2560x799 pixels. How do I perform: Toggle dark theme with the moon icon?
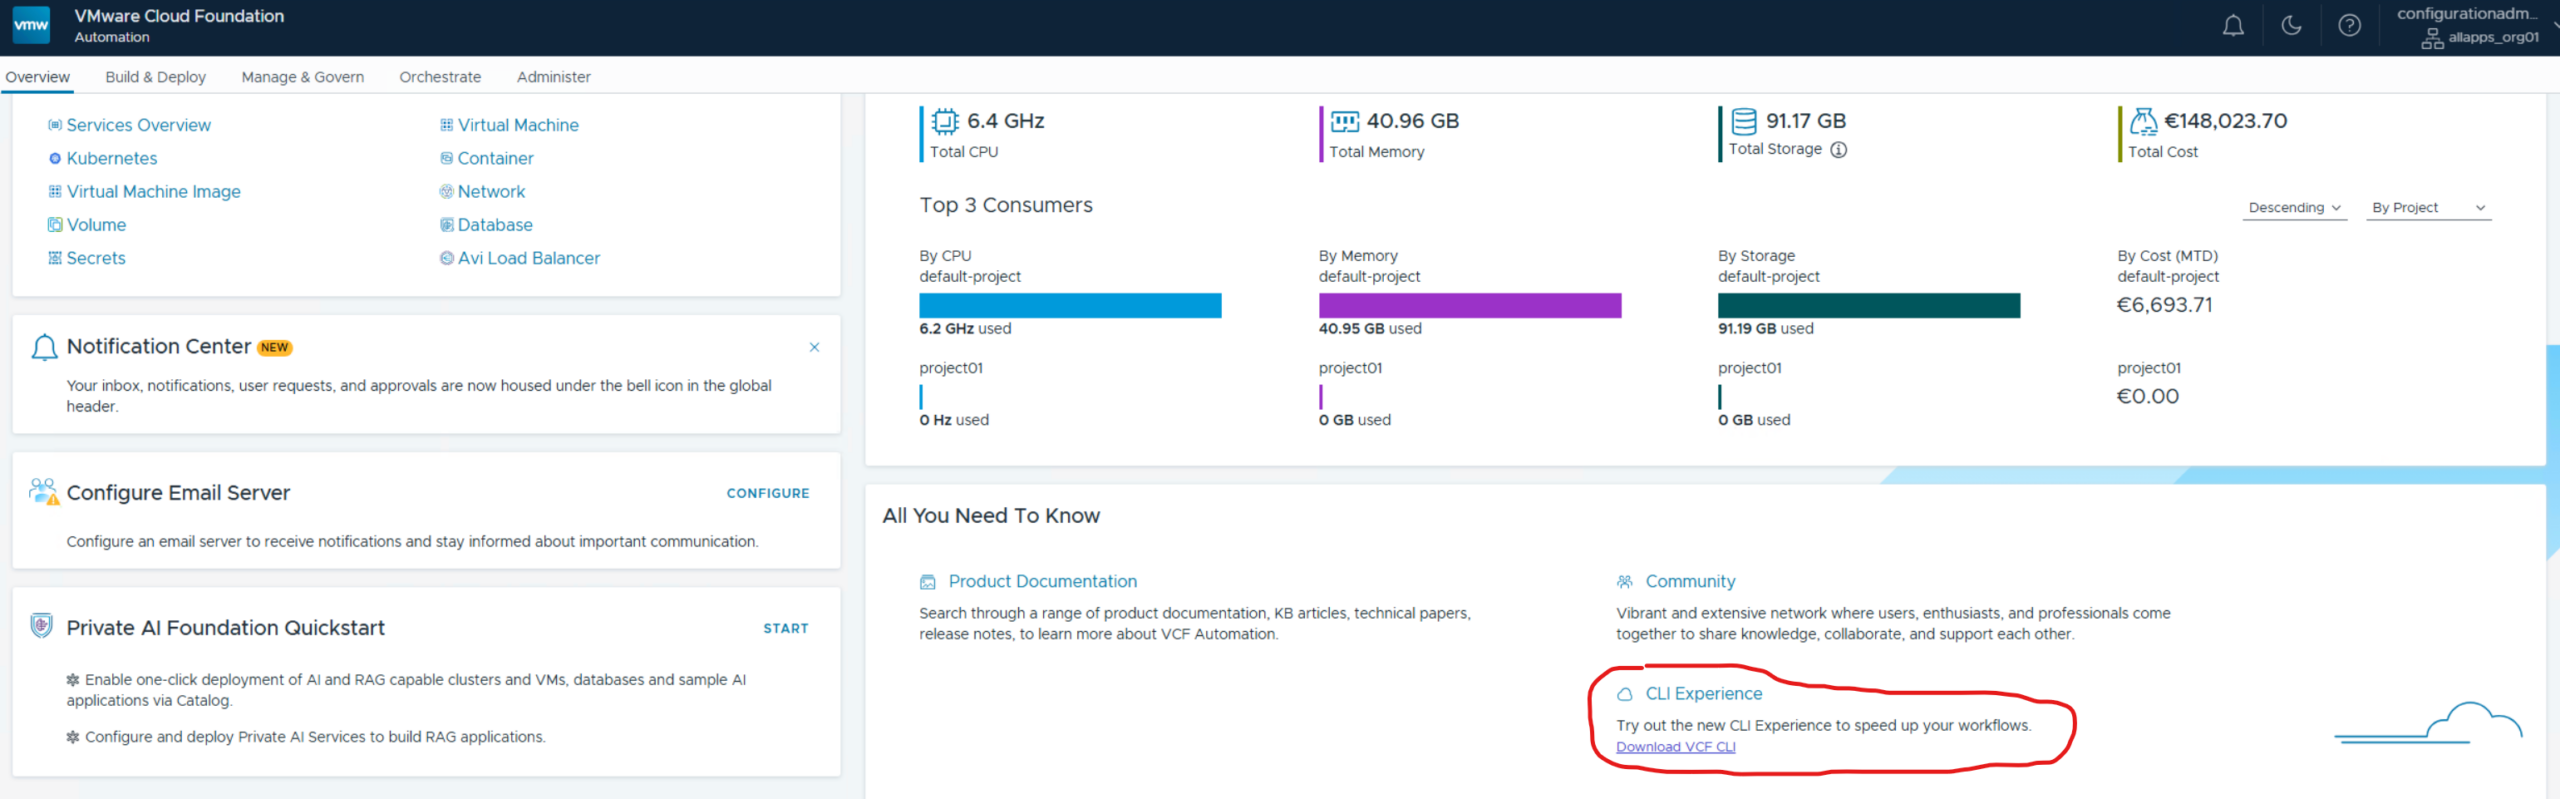click(x=2291, y=26)
